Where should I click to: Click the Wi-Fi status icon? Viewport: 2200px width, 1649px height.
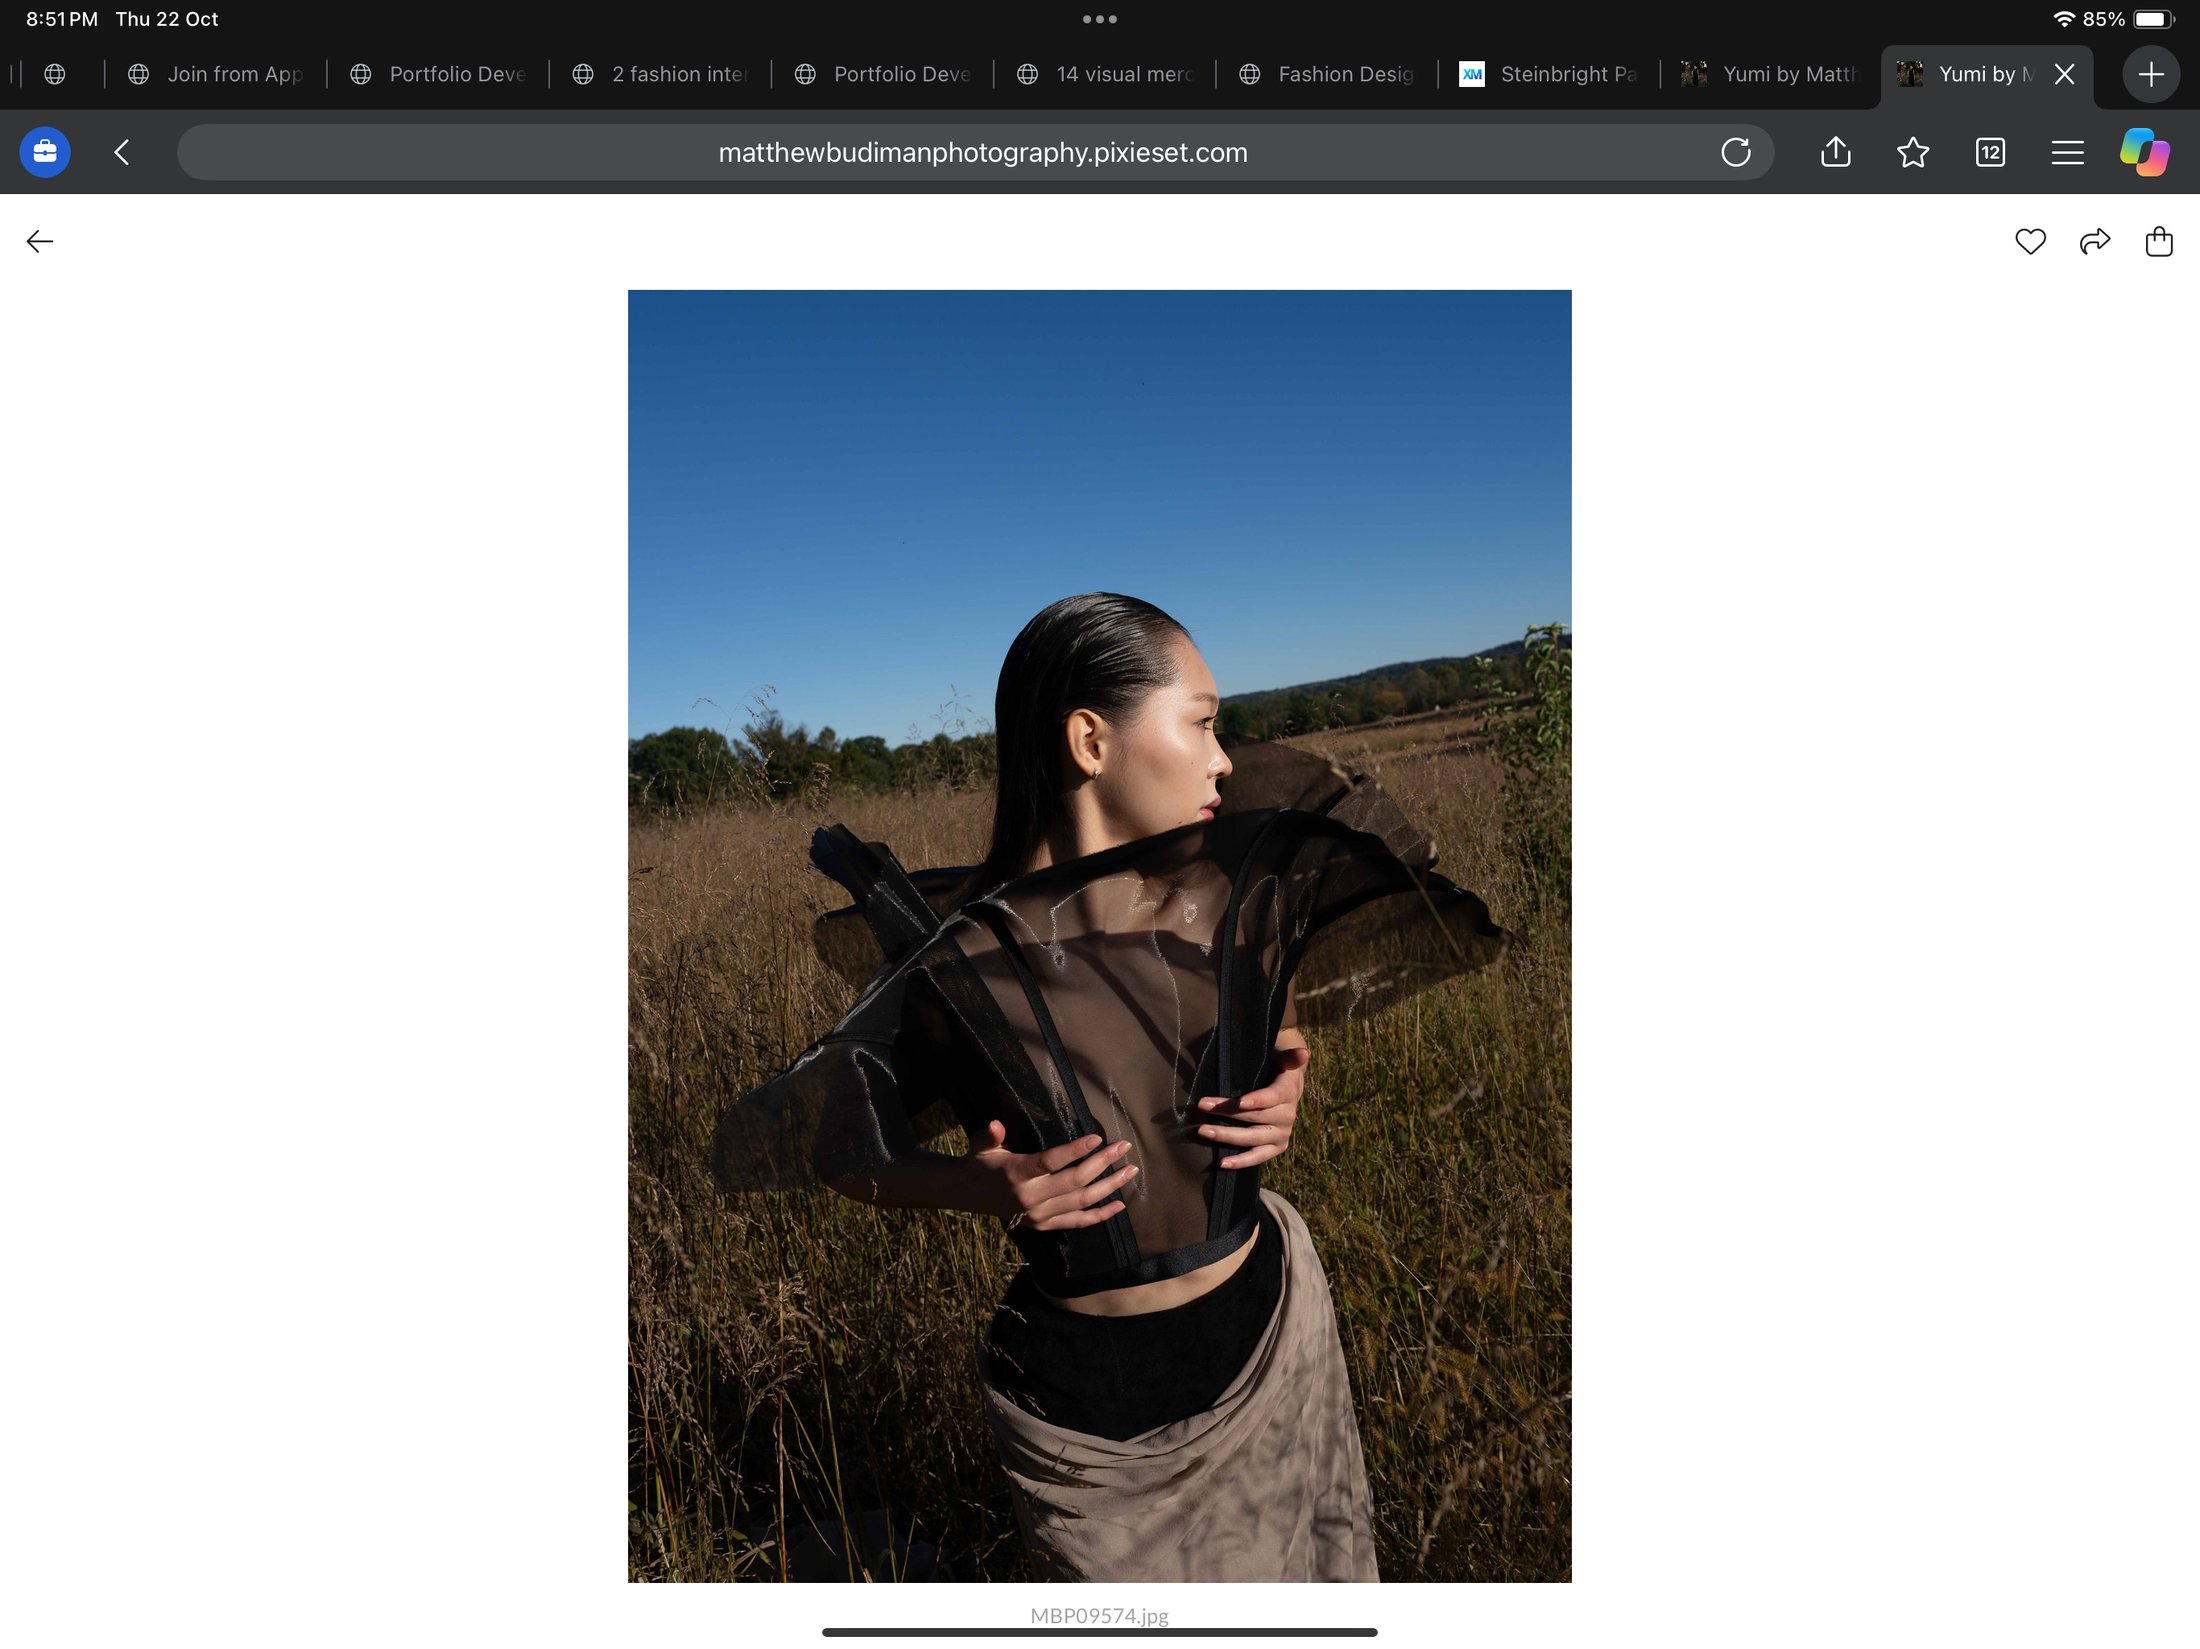tap(2063, 19)
